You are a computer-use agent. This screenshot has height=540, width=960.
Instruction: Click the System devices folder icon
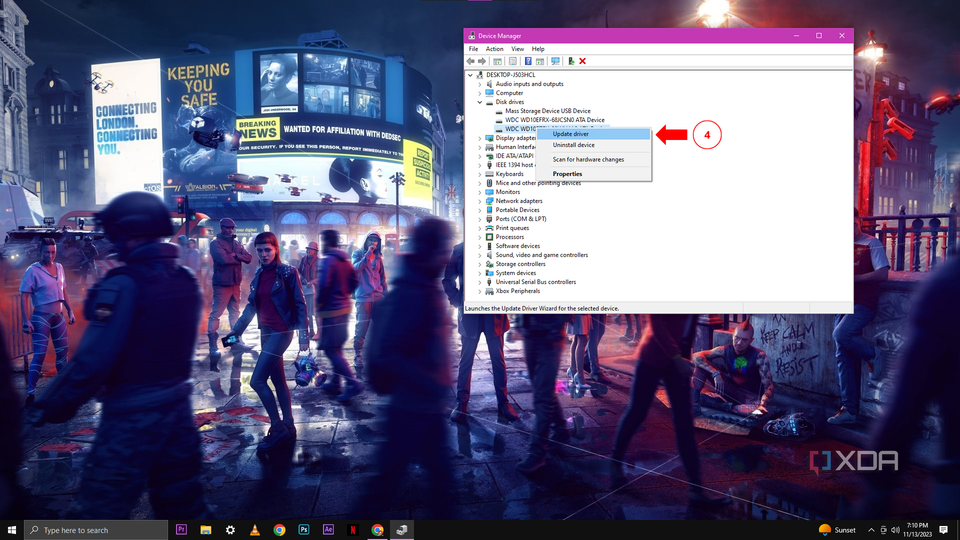click(489, 273)
